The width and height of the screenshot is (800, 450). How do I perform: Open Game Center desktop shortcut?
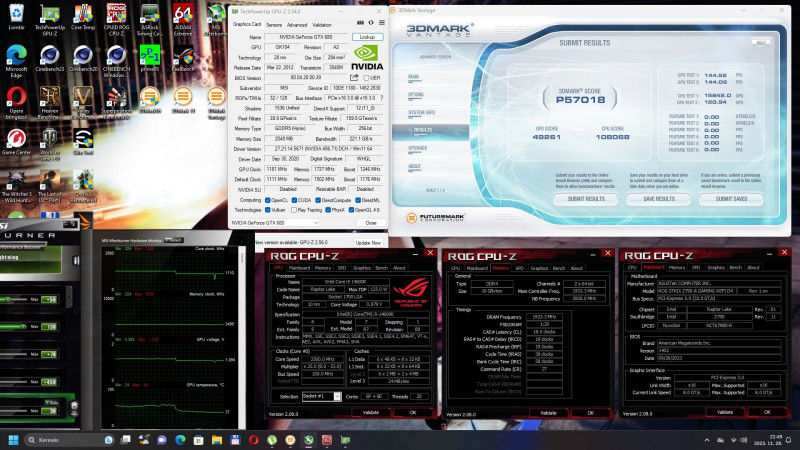tap(16, 141)
